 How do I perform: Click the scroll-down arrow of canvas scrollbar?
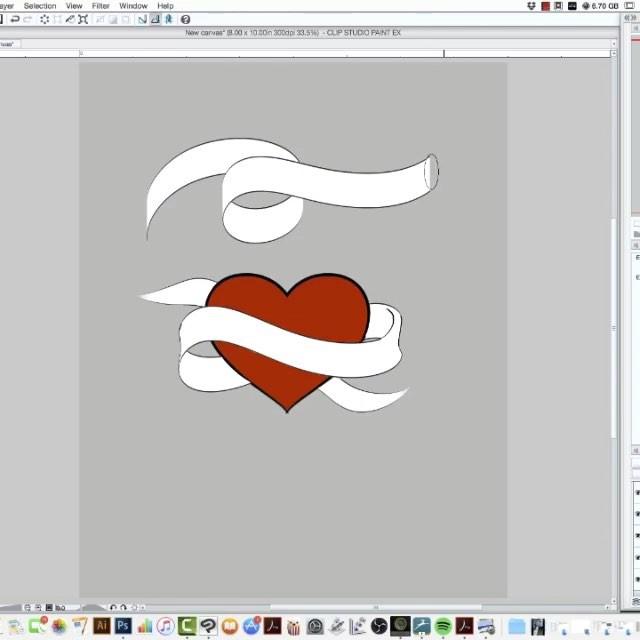[x=613, y=601]
